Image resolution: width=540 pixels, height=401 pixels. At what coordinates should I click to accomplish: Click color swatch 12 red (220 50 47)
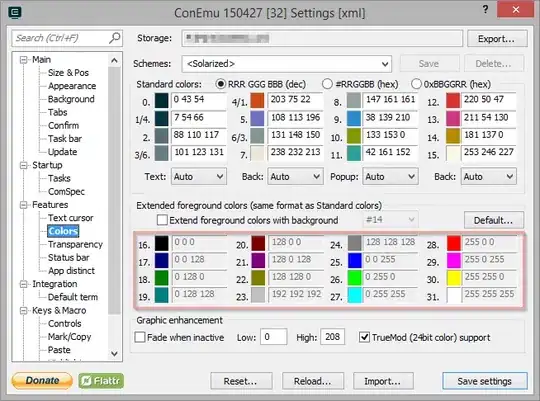point(453,101)
